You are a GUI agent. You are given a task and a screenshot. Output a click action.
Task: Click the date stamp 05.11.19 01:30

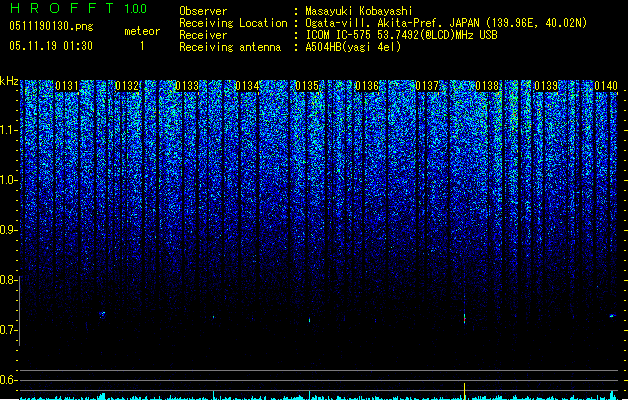(x=51, y=46)
